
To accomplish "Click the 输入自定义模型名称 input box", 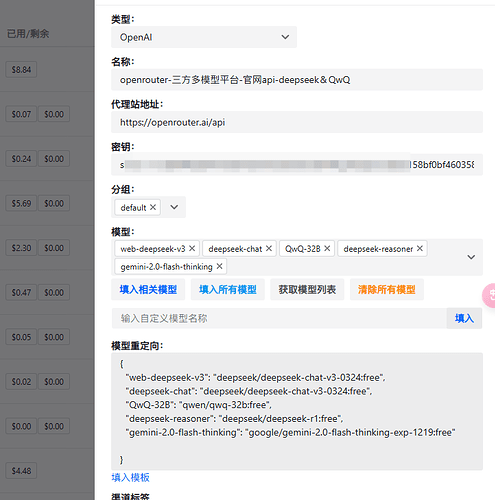I will [279, 318].
